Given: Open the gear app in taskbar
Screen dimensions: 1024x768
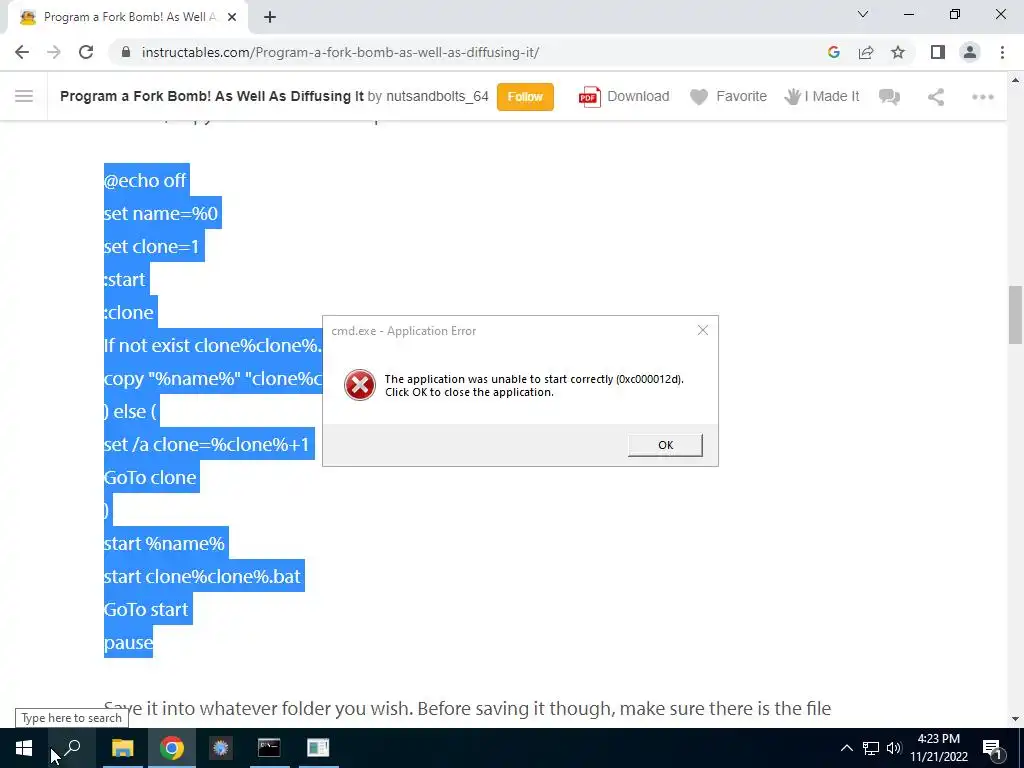Looking at the screenshot, I should (221, 748).
